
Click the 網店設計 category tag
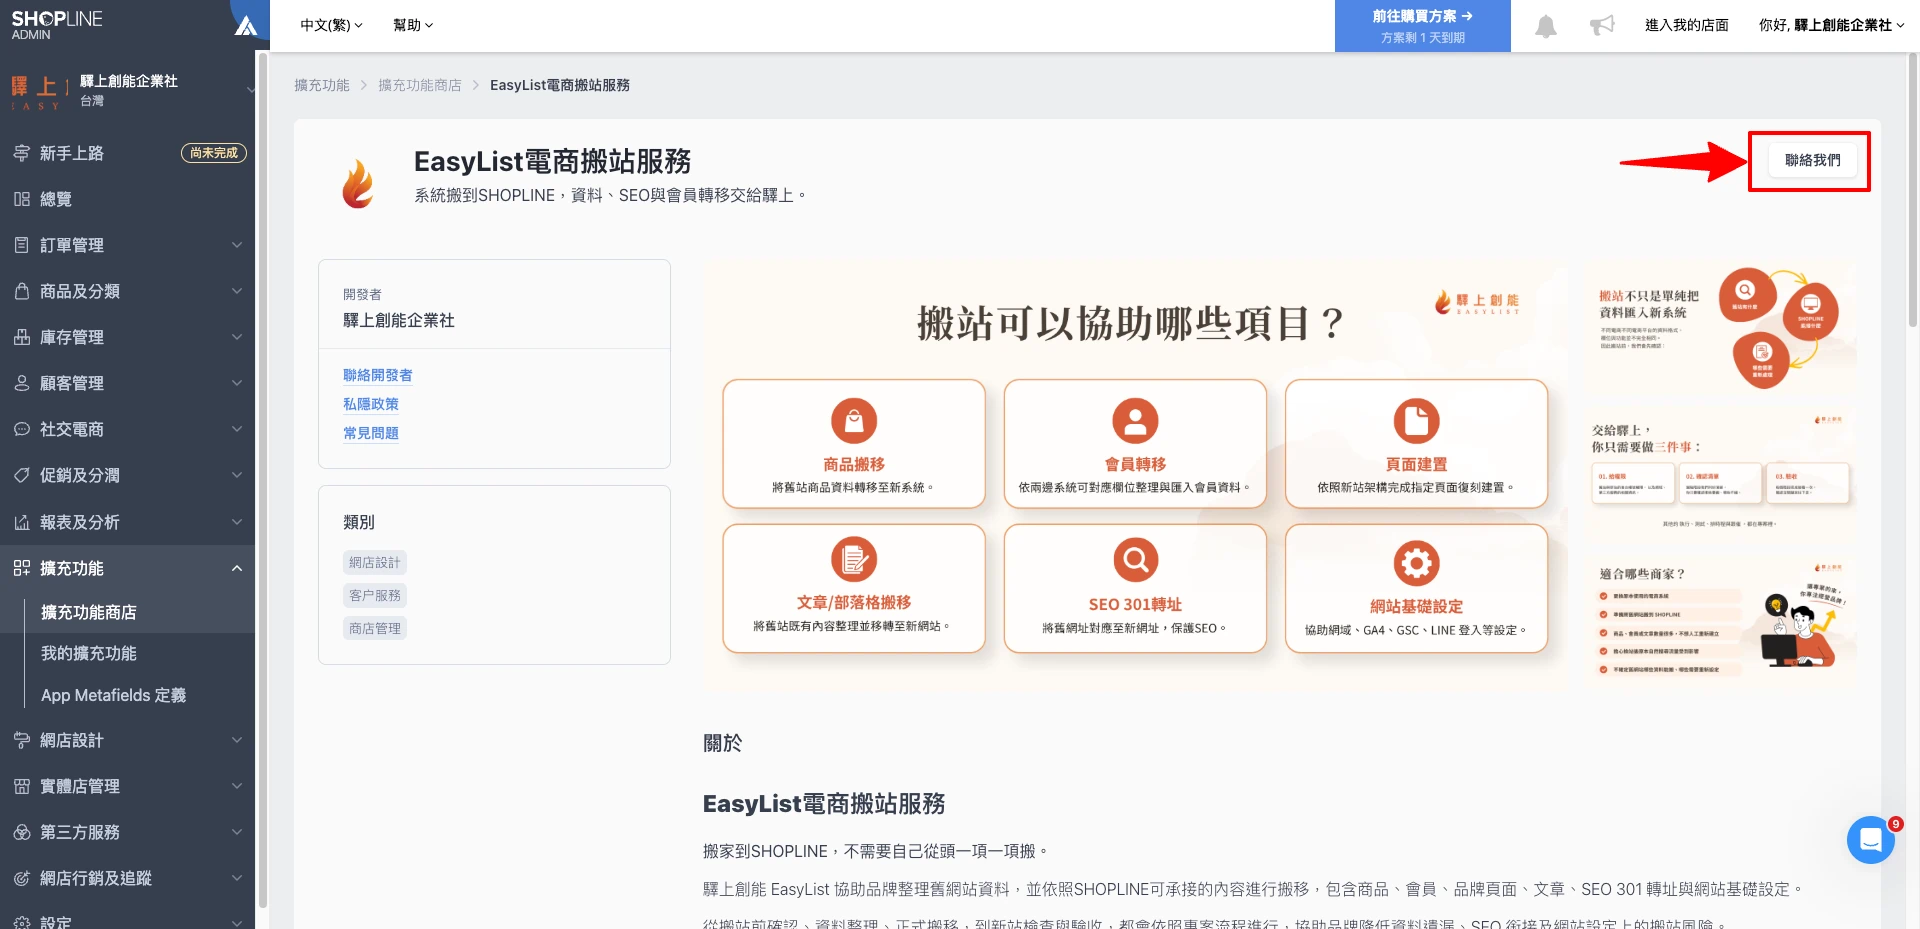click(375, 562)
